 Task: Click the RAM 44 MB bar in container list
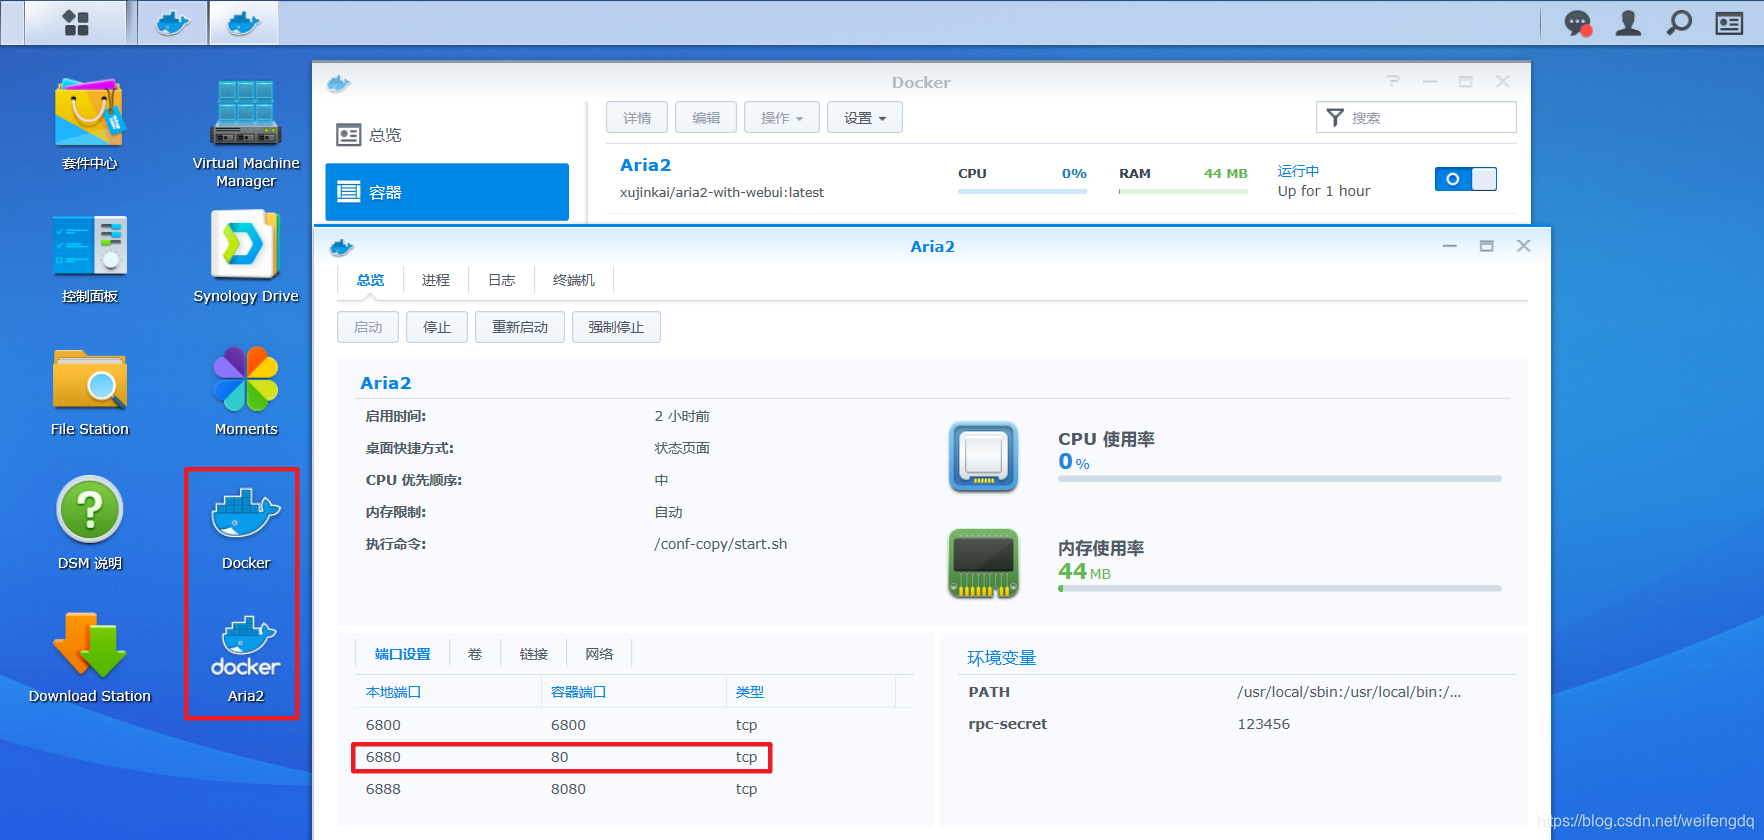[x=1183, y=191]
